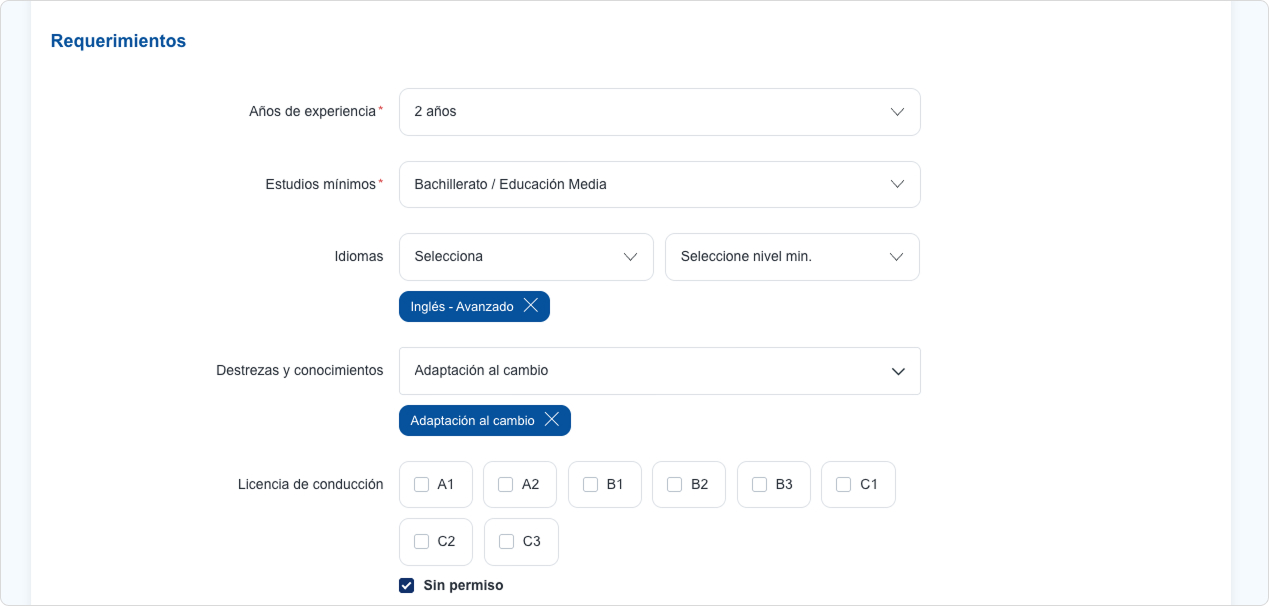
Task: Enable the C2 license checkbox
Action: [422, 542]
